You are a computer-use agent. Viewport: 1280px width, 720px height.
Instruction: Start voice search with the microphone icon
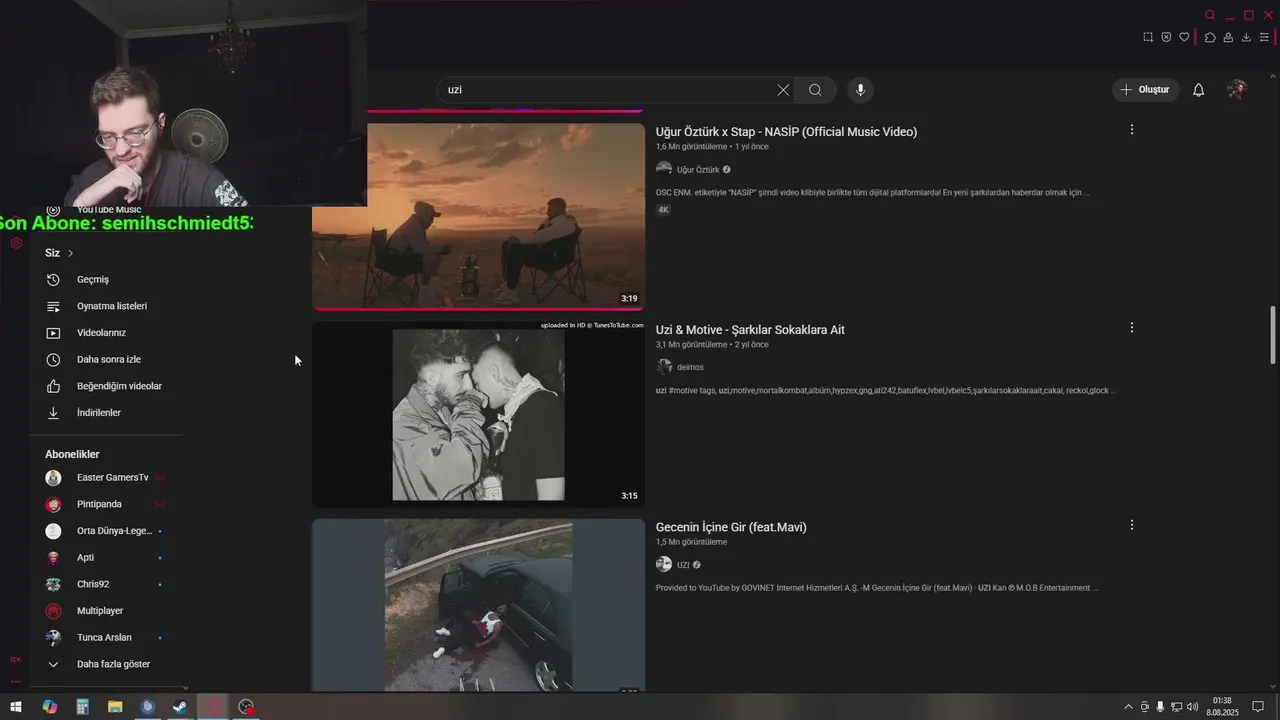[860, 90]
